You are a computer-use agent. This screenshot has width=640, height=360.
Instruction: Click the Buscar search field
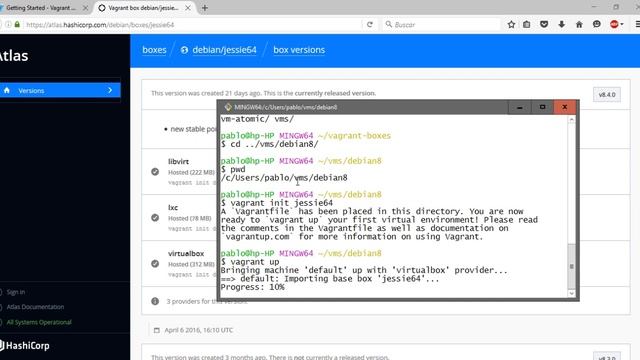pos(441,24)
